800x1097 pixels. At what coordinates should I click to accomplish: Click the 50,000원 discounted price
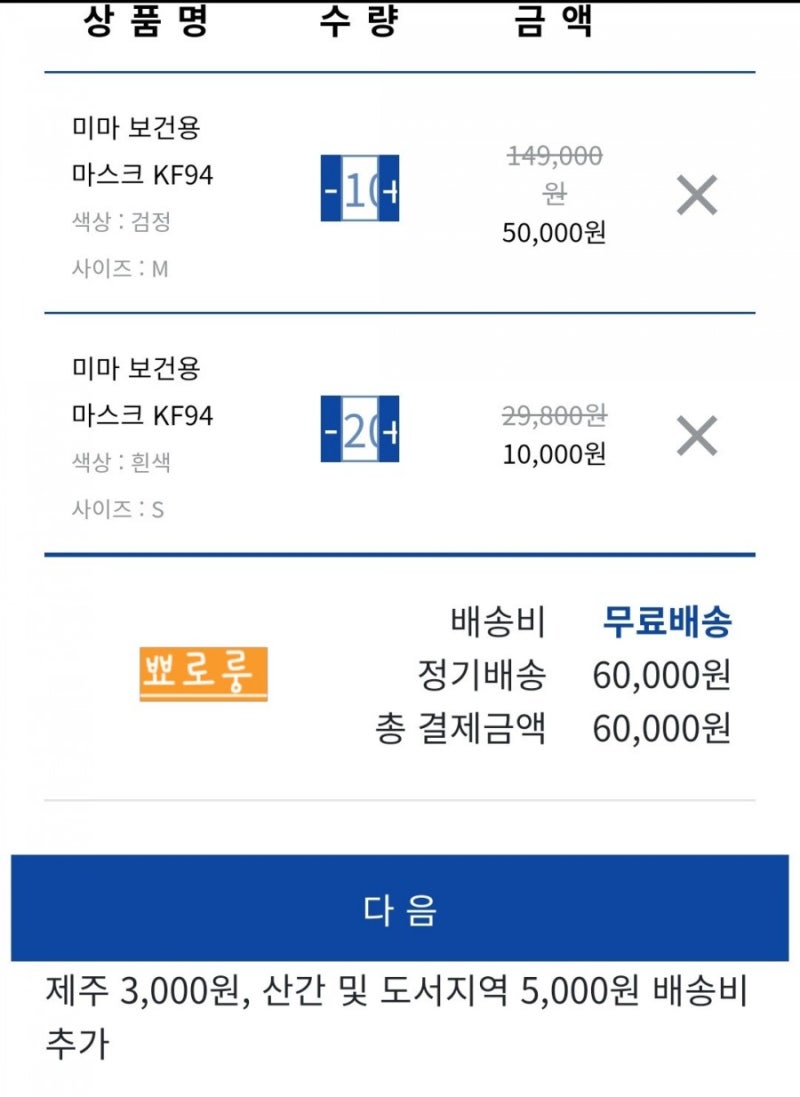click(554, 232)
